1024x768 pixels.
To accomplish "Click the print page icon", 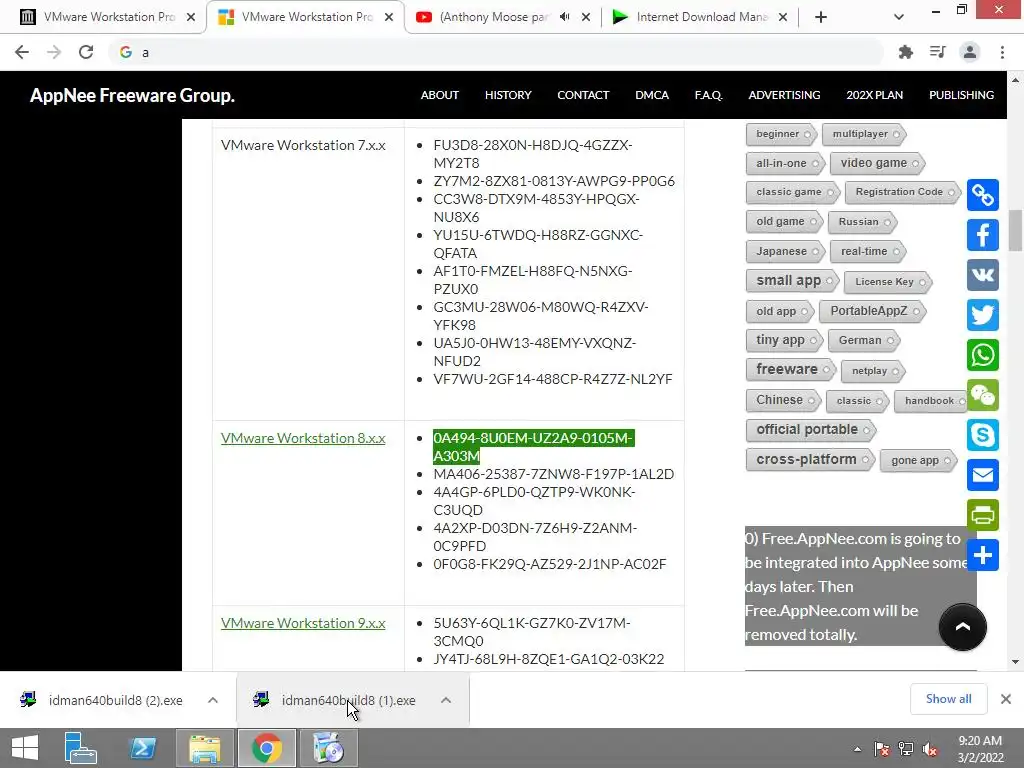I will 982,515.
